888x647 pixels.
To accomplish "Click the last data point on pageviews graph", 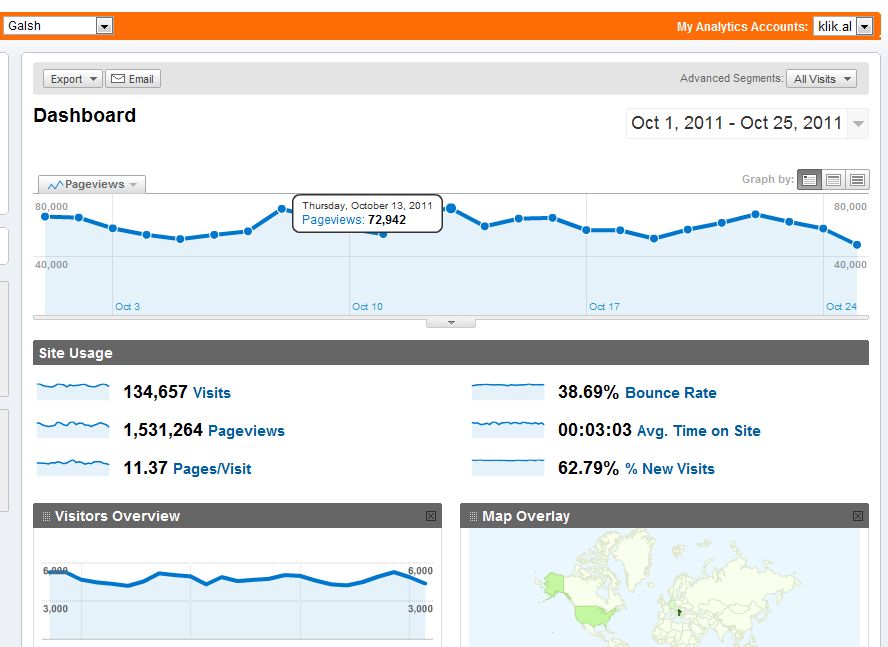I will [857, 245].
